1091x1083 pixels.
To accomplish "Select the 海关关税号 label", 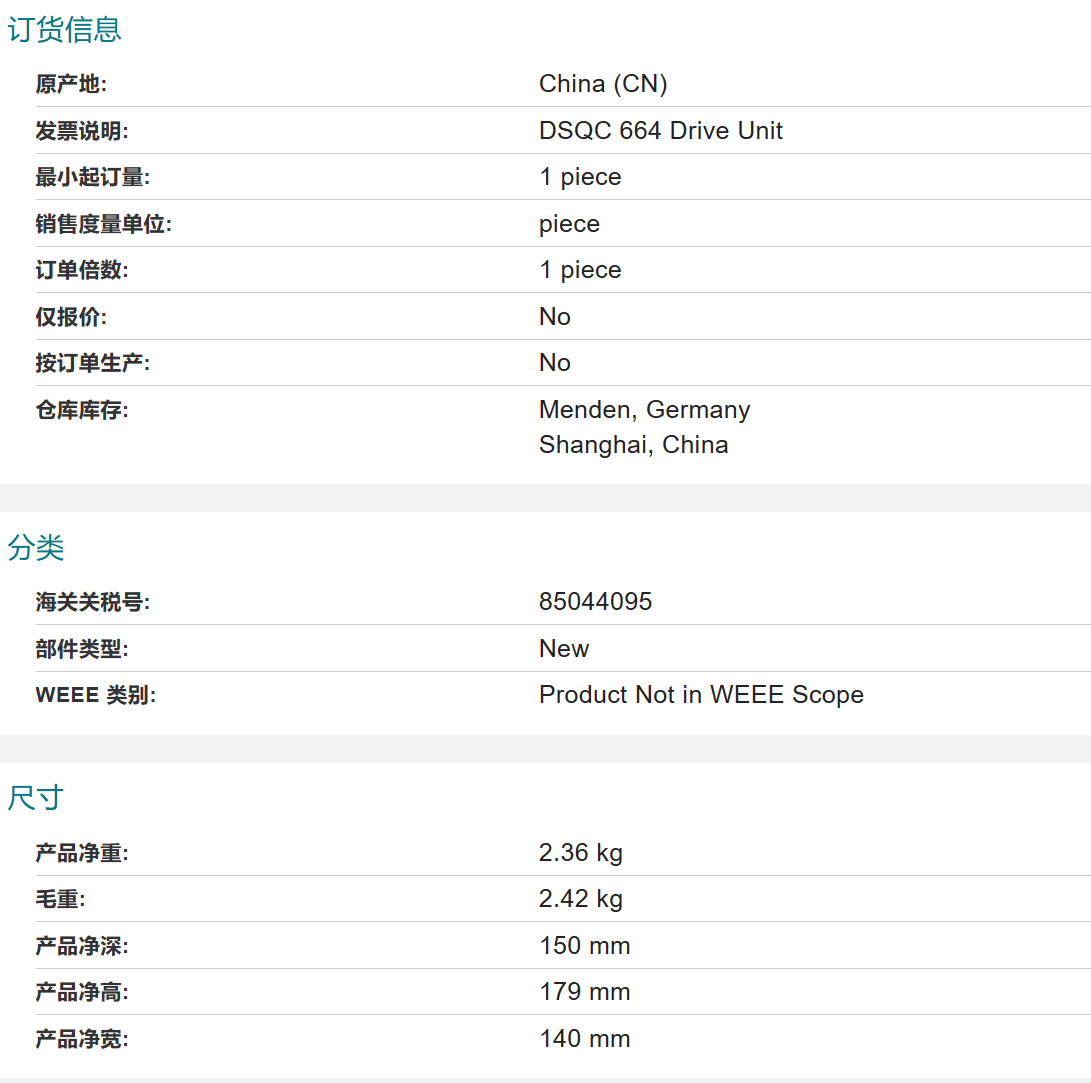I will click(x=93, y=602).
